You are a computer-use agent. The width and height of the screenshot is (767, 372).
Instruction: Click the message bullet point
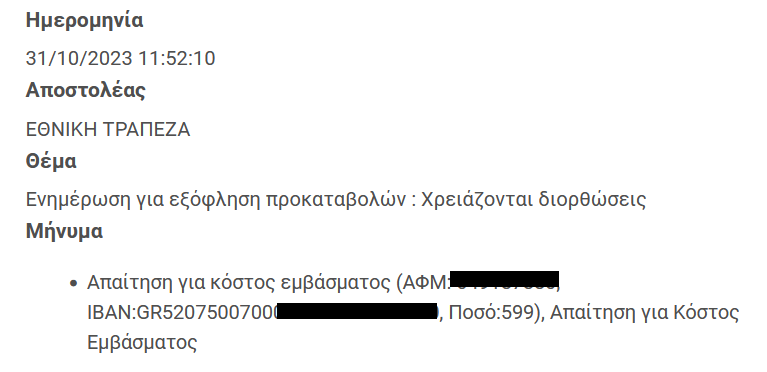click(73, 283)
